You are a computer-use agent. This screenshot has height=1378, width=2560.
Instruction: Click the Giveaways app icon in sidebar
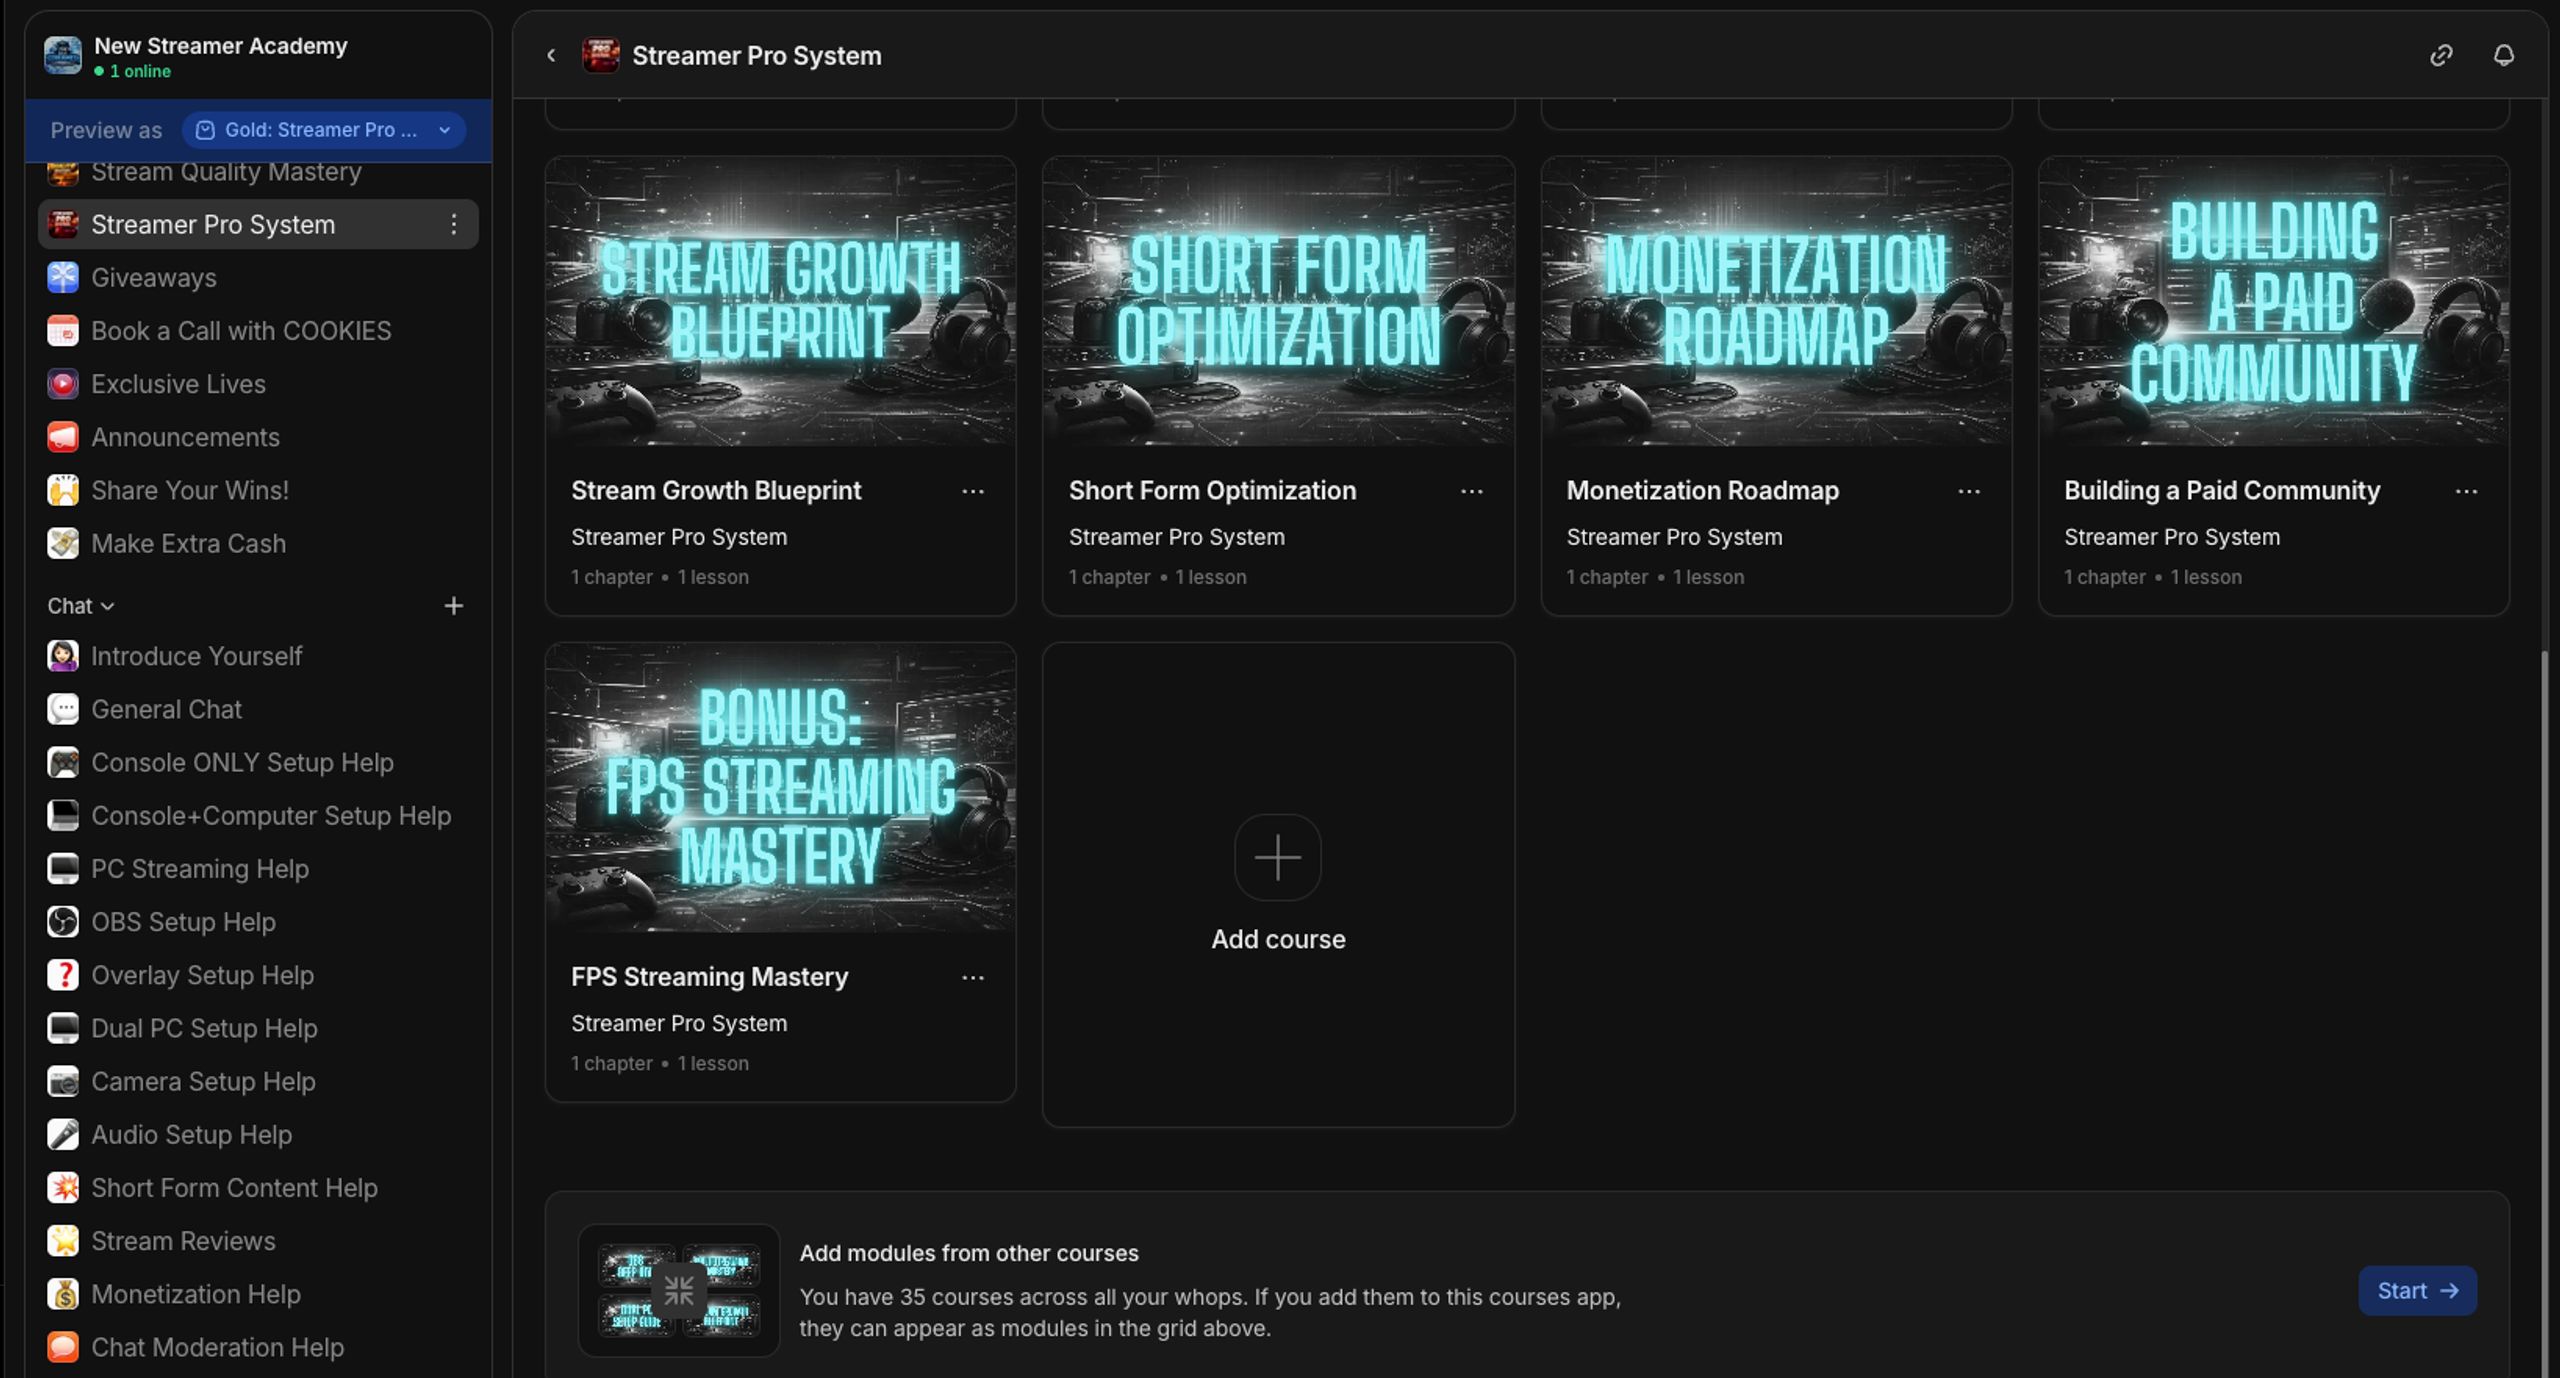click(63, 277)
